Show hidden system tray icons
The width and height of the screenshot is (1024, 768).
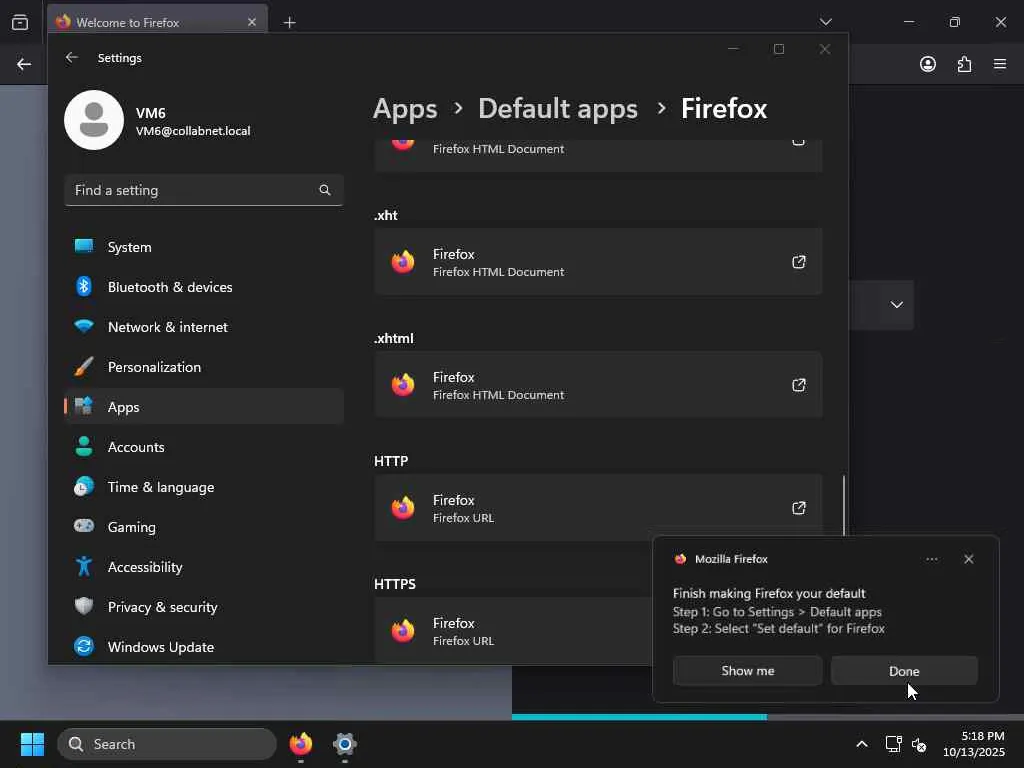862,744
